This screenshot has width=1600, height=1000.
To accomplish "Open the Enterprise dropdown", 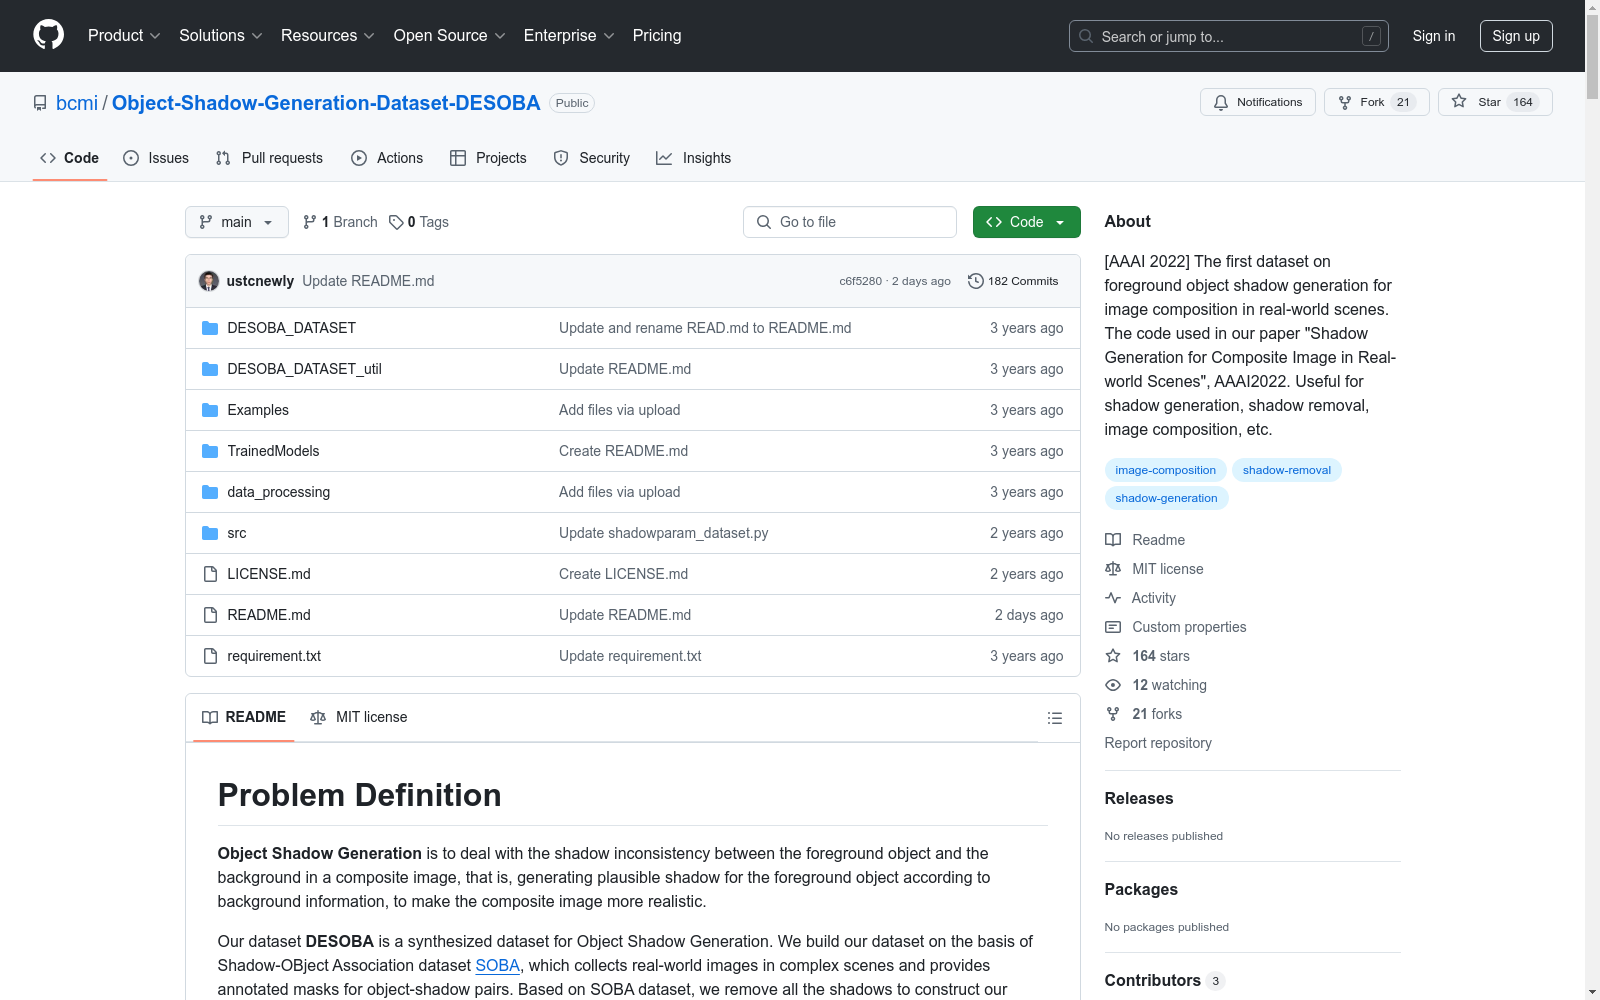I will point(569,35).
